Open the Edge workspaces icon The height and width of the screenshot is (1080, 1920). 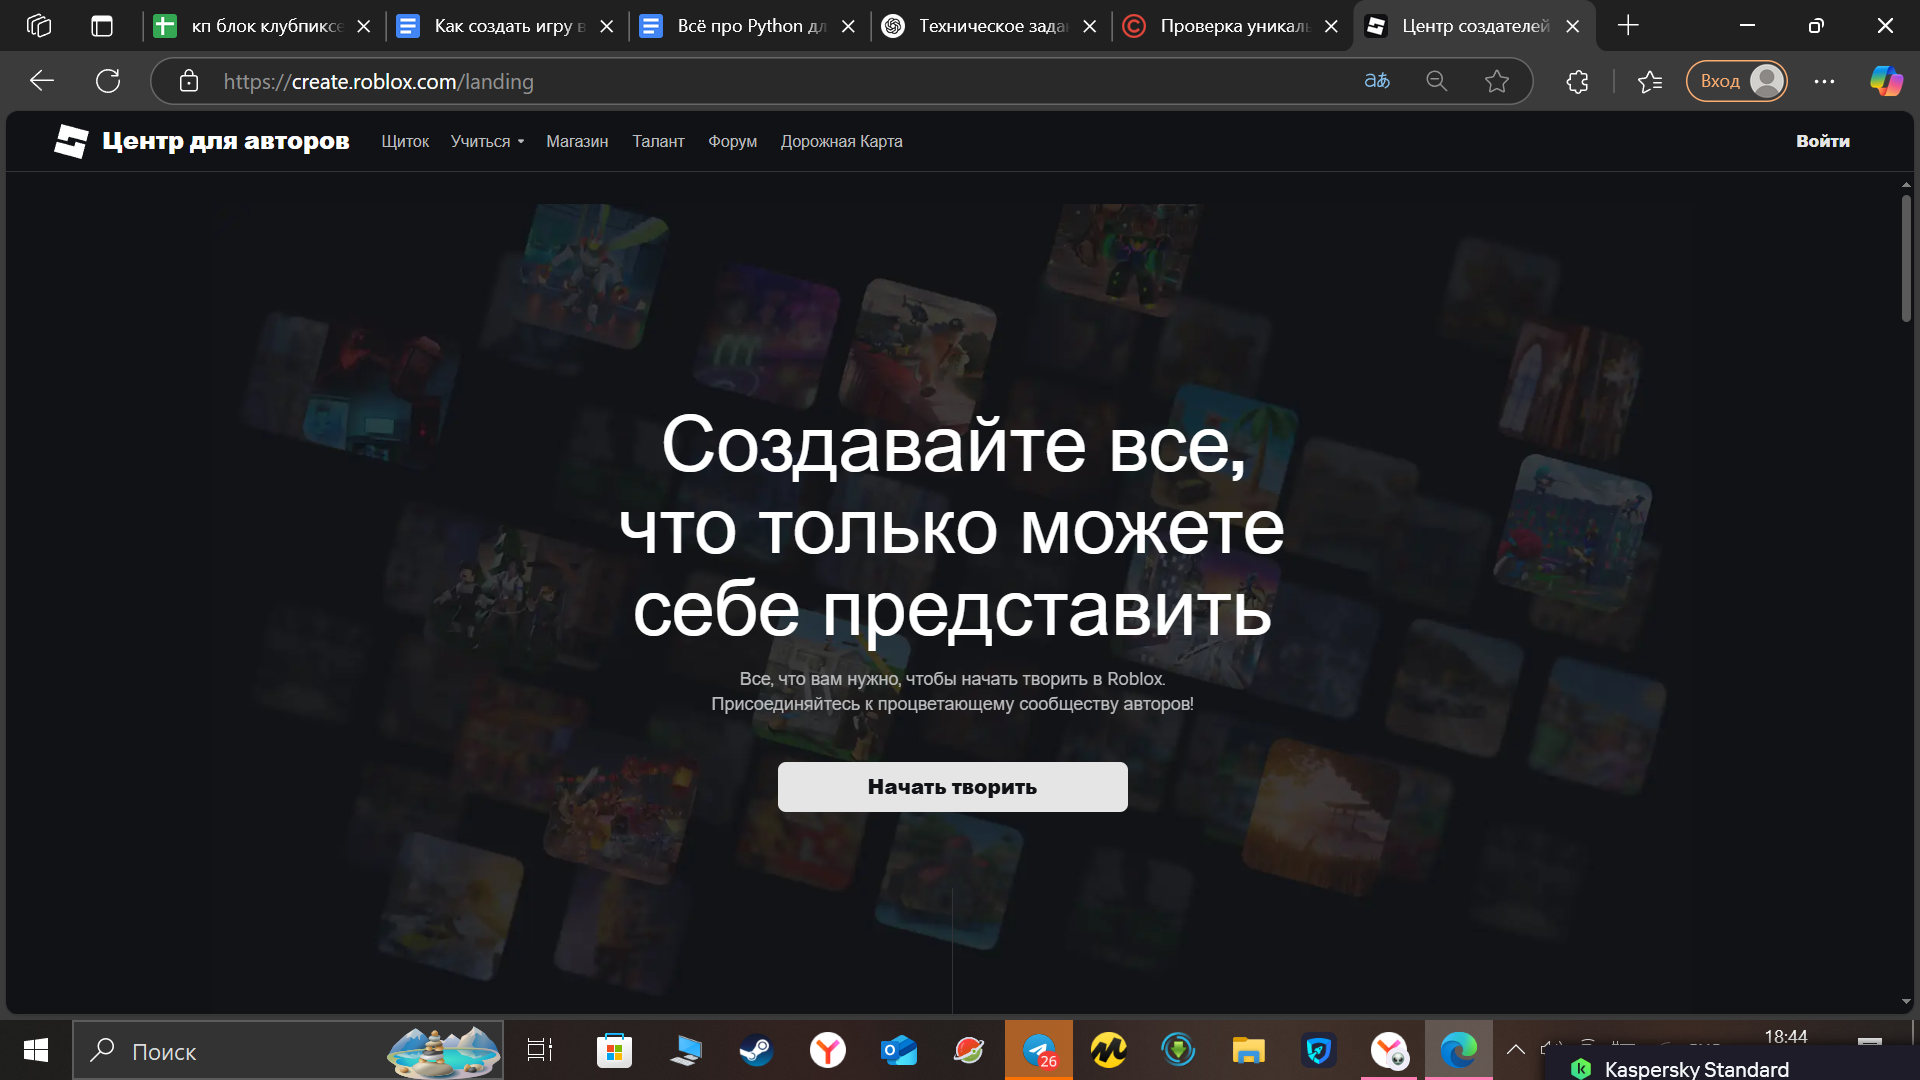click(39, 26)
